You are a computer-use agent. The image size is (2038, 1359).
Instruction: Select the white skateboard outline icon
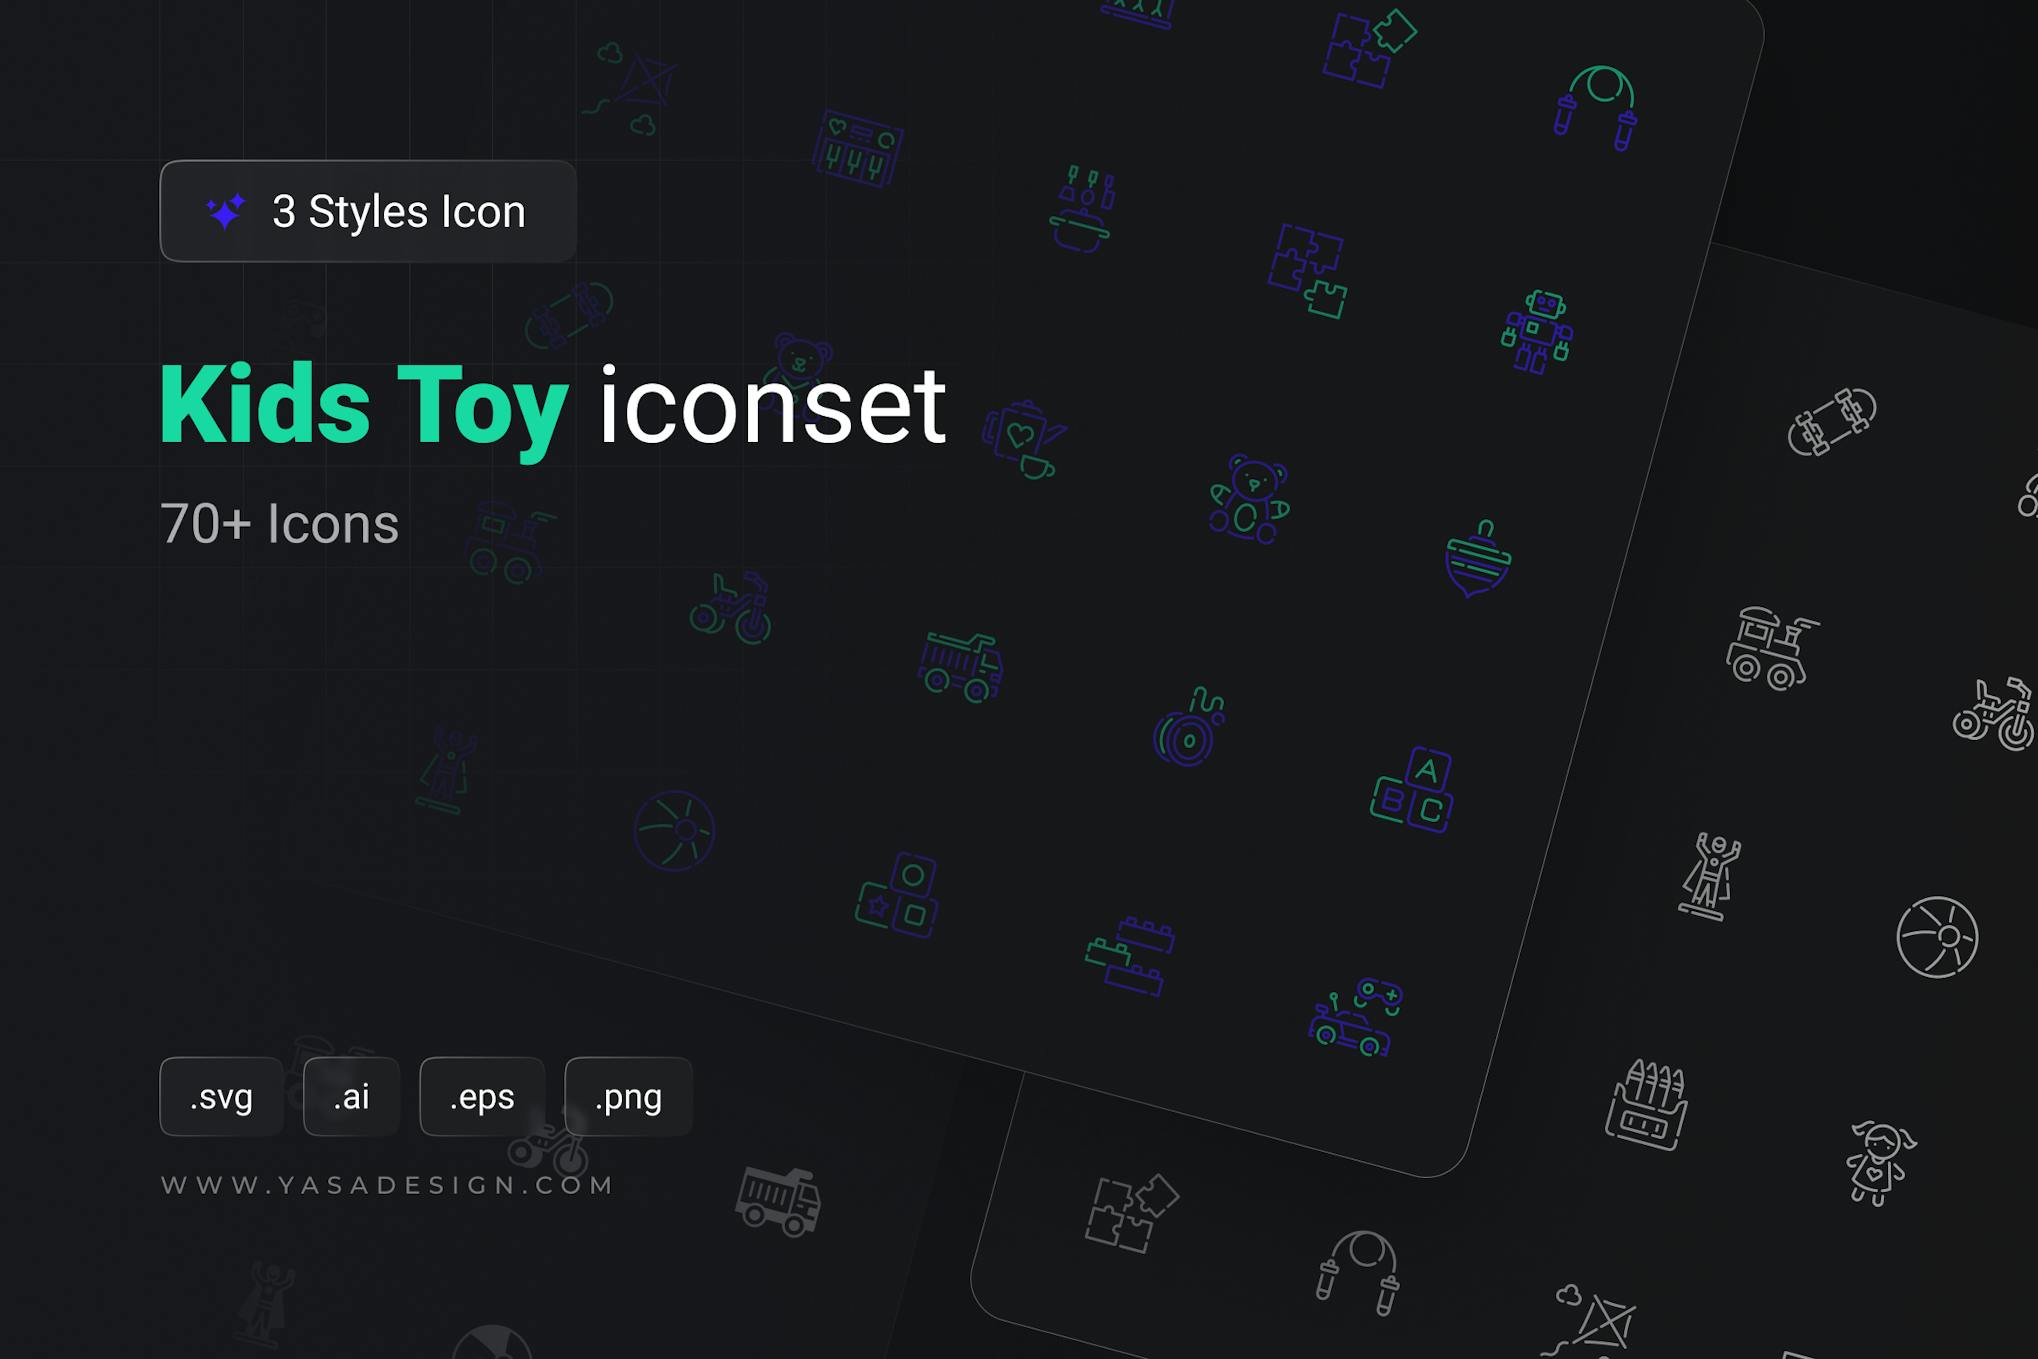point(1832,422)
